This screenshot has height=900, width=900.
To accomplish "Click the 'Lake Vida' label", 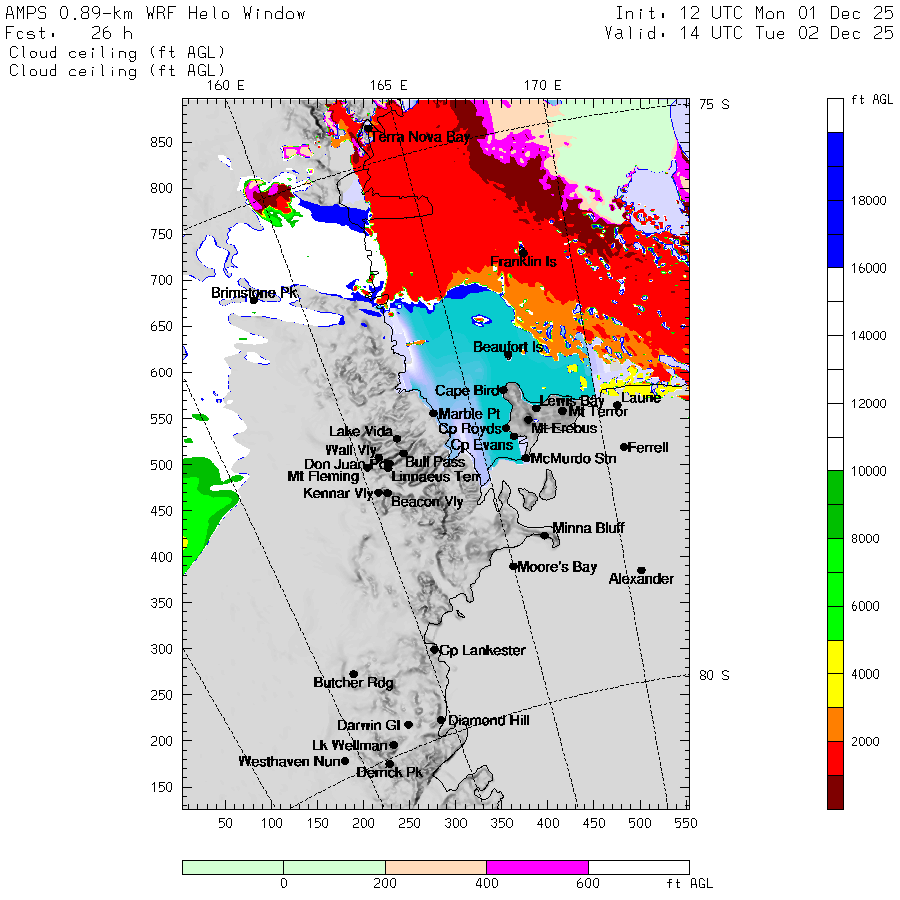I will click(x=361, y=431).
